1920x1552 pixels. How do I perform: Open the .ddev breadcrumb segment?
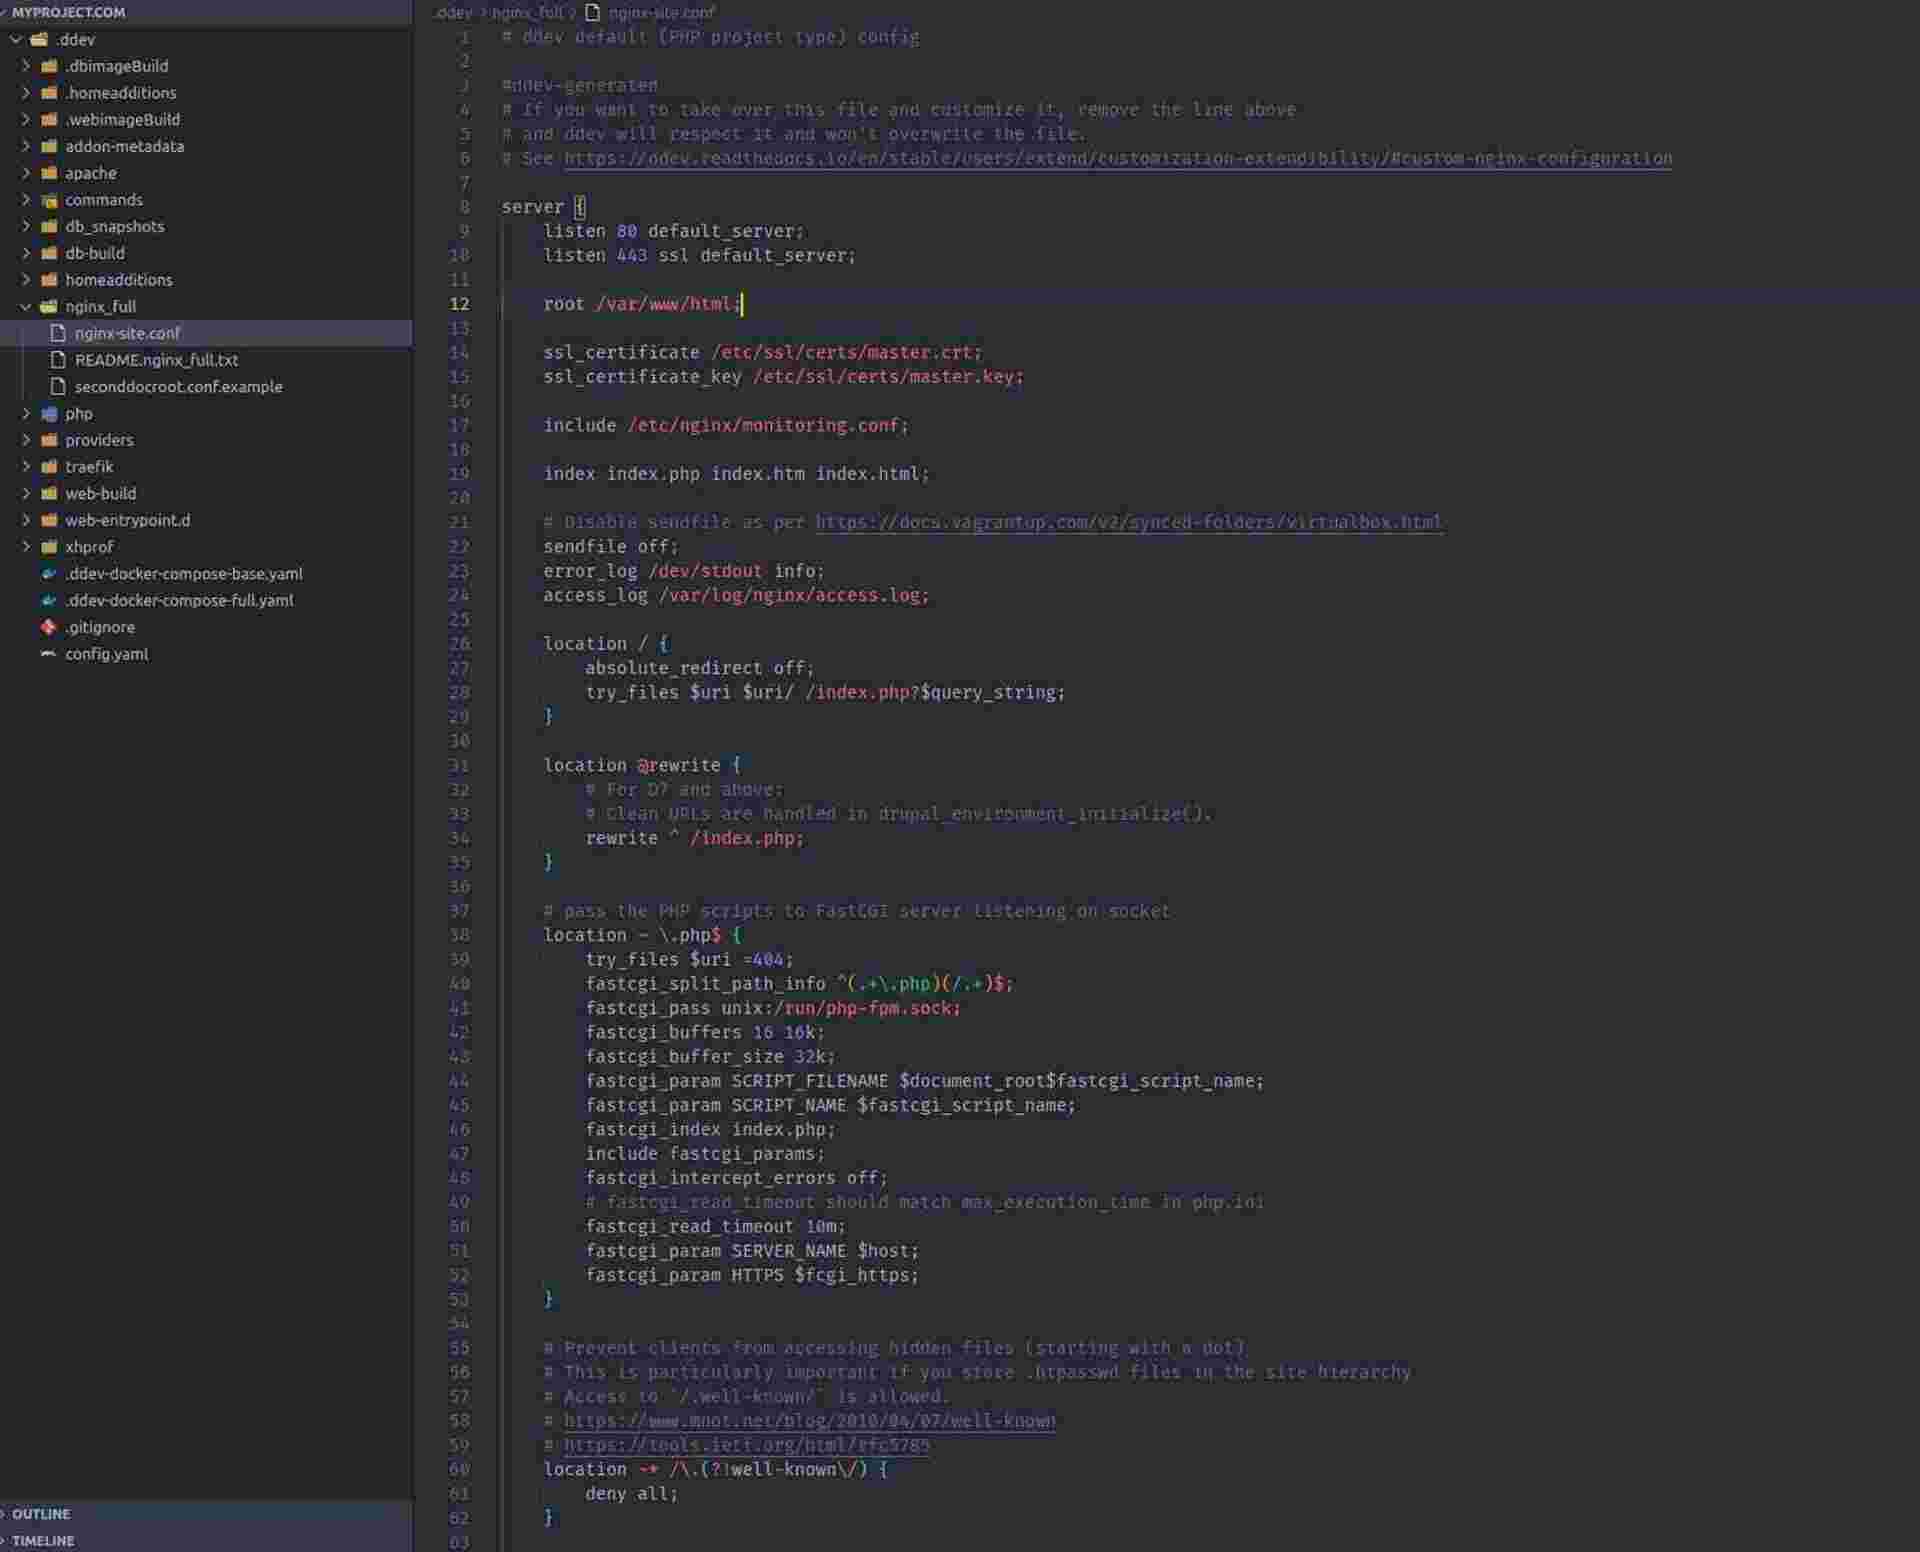[453, 12]
